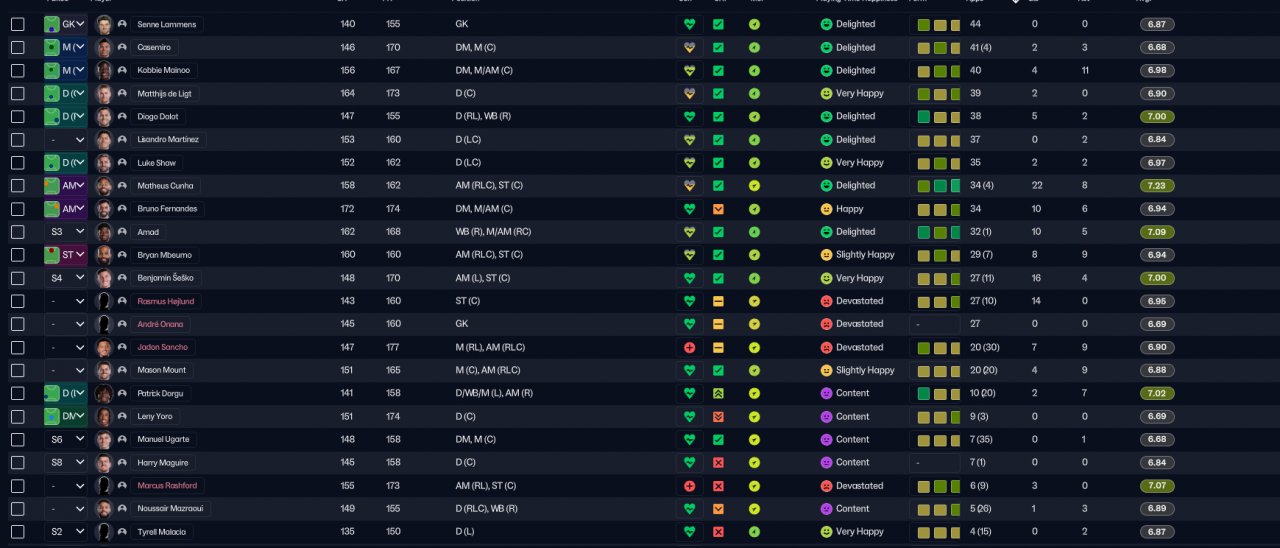Open the S3 substitute dropdown for Amad

pos(65,232)
